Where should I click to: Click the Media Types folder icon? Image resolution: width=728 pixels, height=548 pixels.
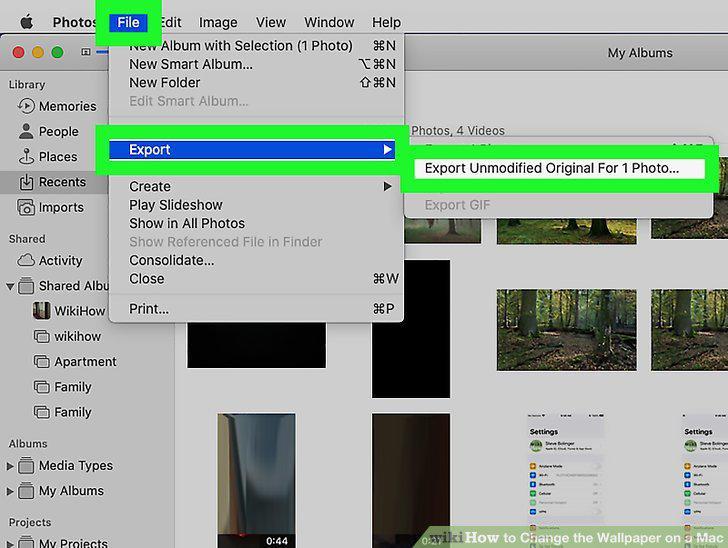click(26, 465)
